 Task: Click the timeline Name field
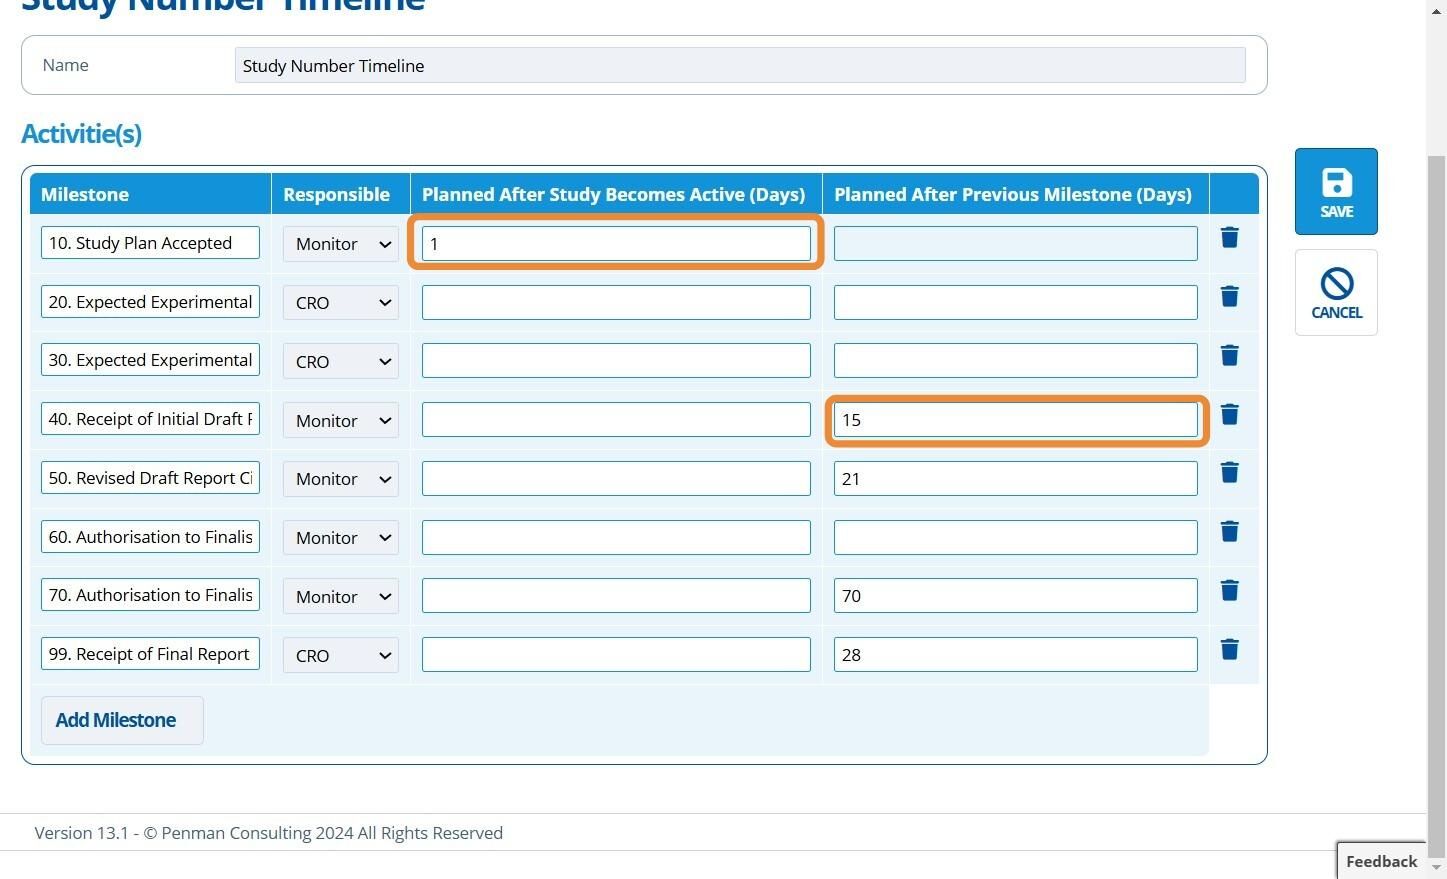[x=739, y=66]
